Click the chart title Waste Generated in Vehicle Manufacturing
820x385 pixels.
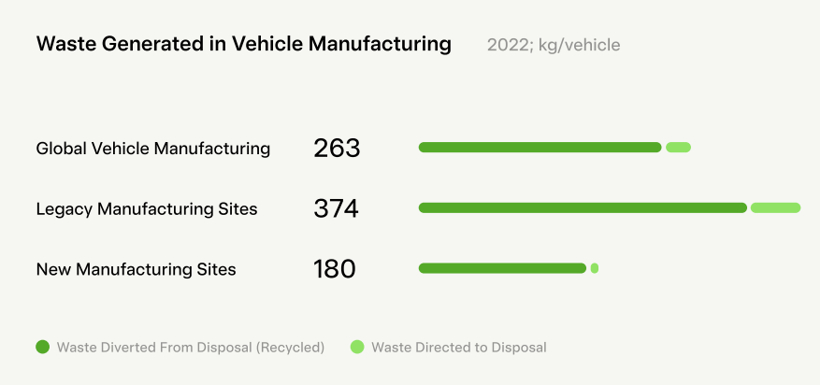pos(244,44)
